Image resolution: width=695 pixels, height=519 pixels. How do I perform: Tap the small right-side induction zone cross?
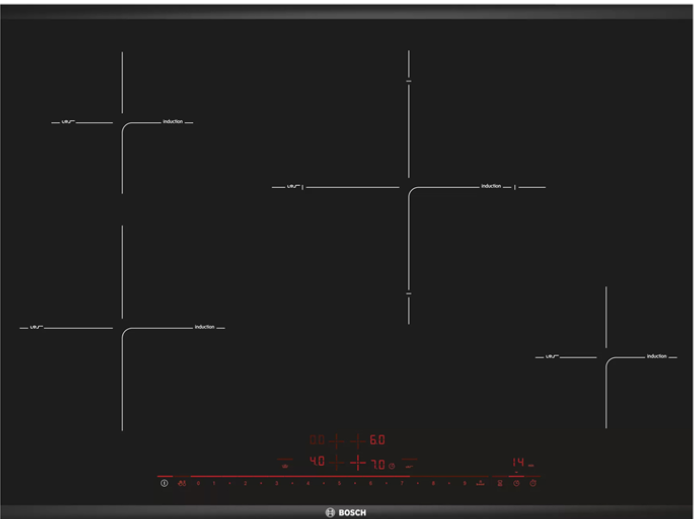pos(605,357)
